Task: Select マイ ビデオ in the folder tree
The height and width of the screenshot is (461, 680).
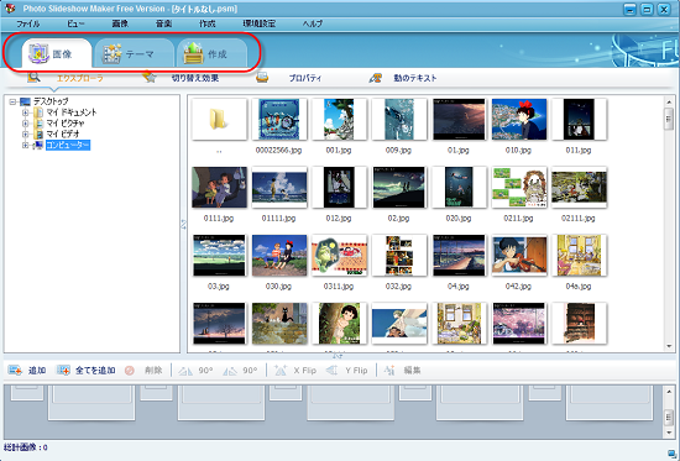Action: [62, 134]
